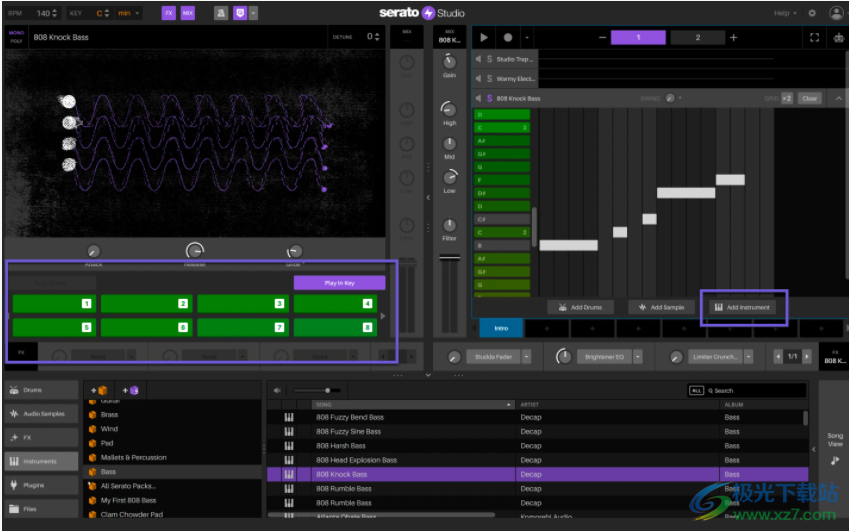Screen dimensions: 849x531
Task: Start playback with the Play button
Action: pos(484,37)
